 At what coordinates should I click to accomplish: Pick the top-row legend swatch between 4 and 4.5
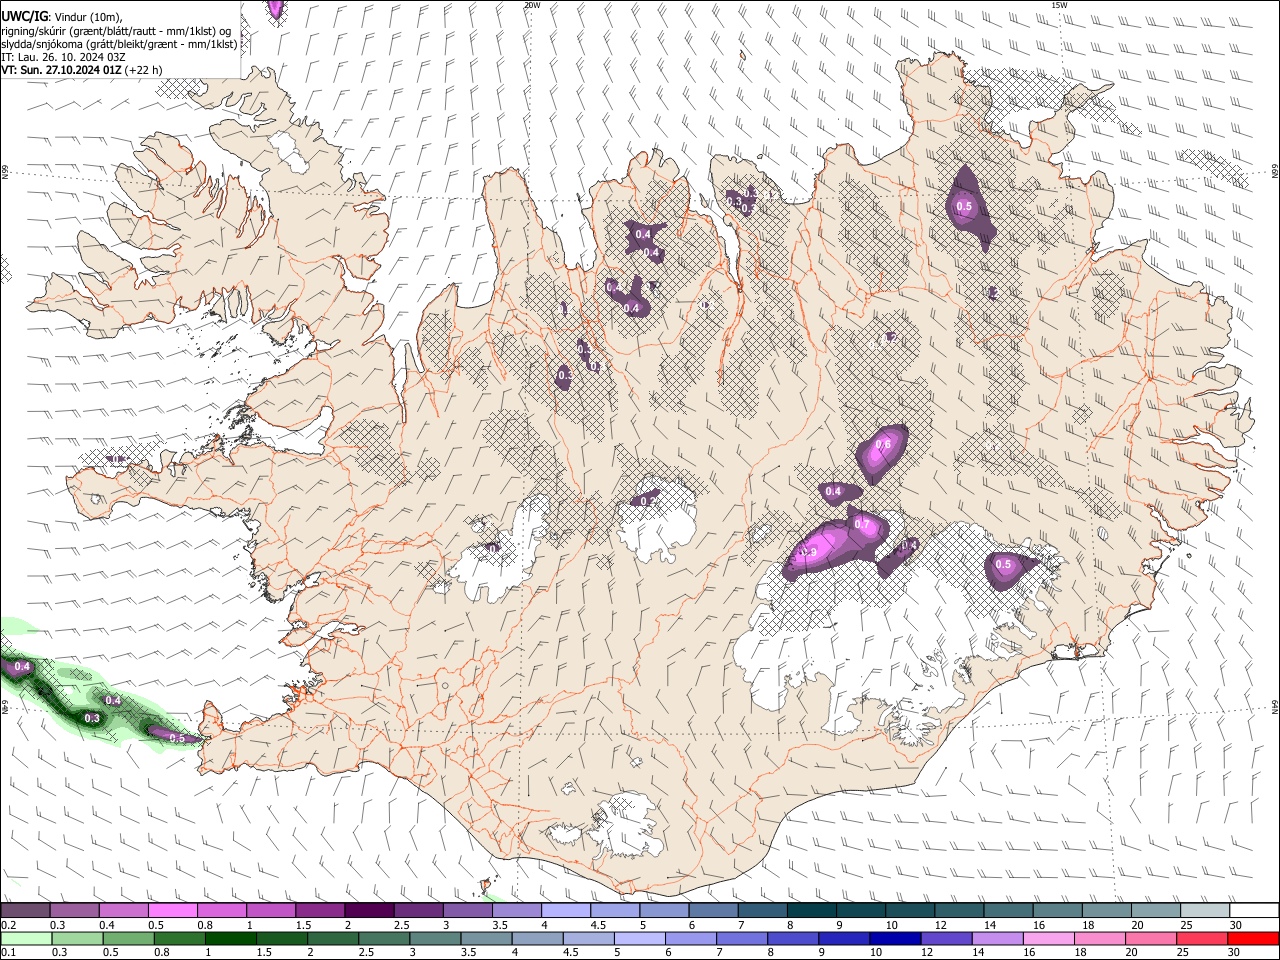564,911
